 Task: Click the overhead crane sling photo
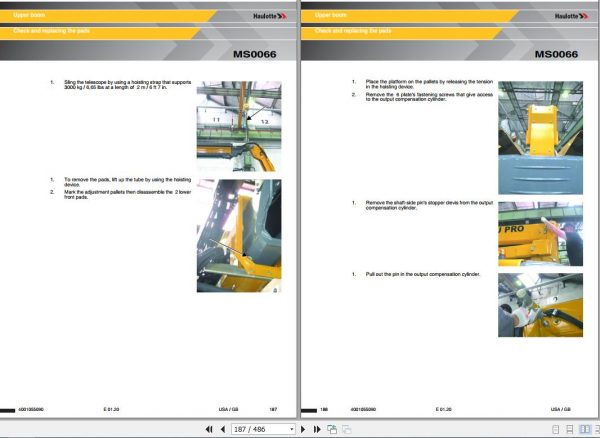(x=239, y=126)
